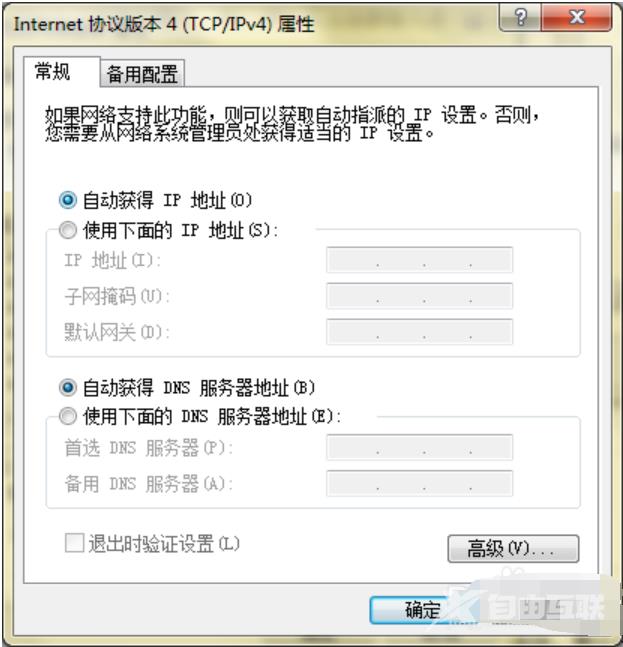Enable the 退出时验证设置 checkbox

(x=75, y=543)
